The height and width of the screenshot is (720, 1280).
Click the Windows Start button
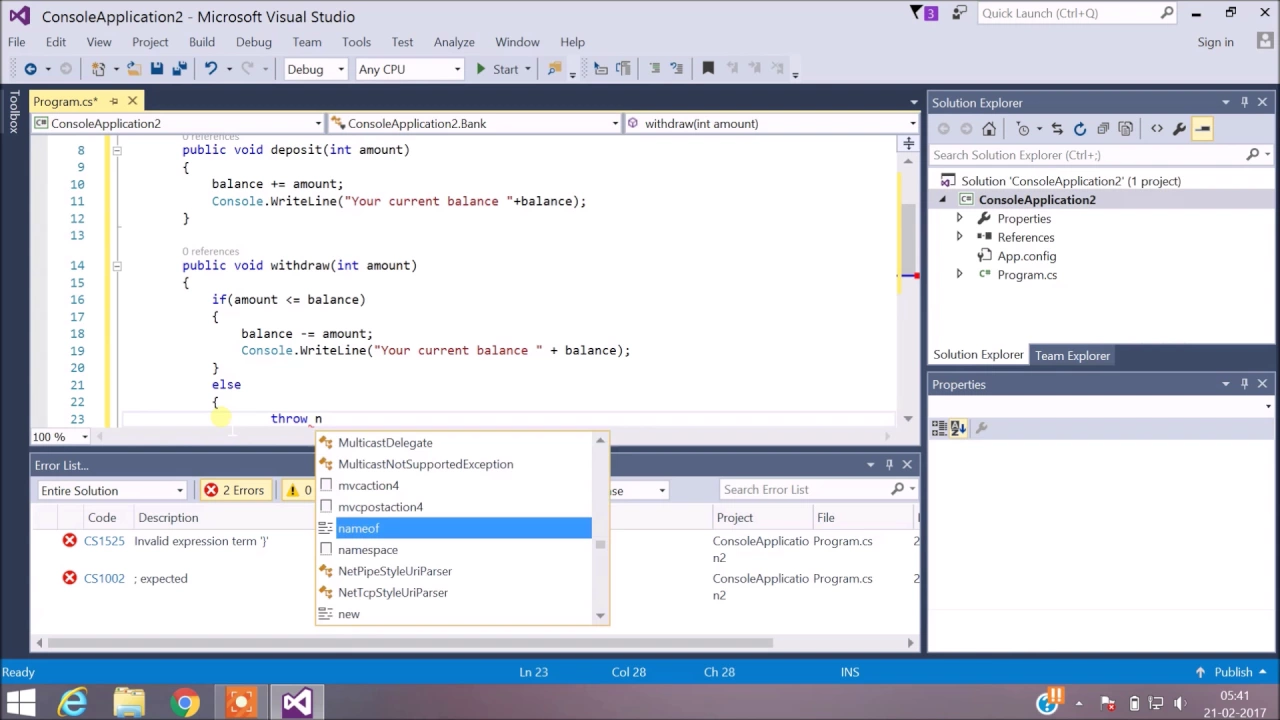pyautogui.click(x=20, y=703)
